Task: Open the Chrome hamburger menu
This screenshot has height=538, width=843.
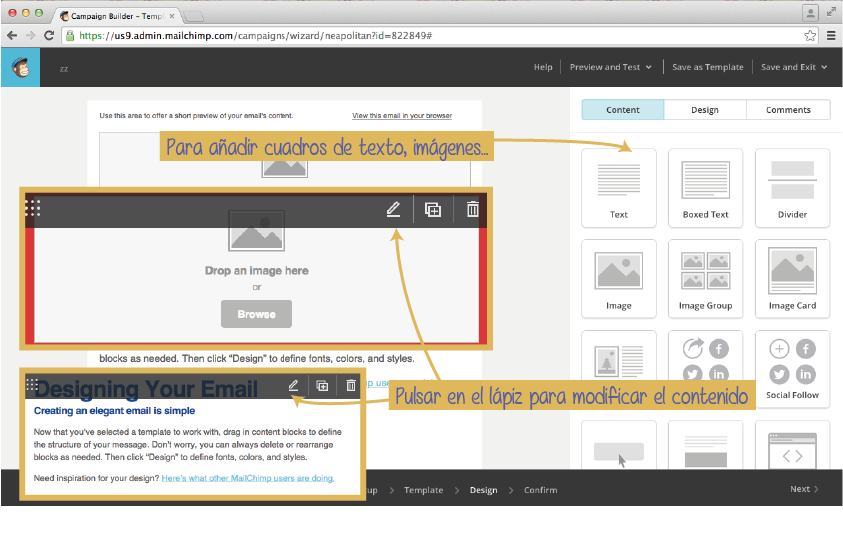Action: click(831, 35)
